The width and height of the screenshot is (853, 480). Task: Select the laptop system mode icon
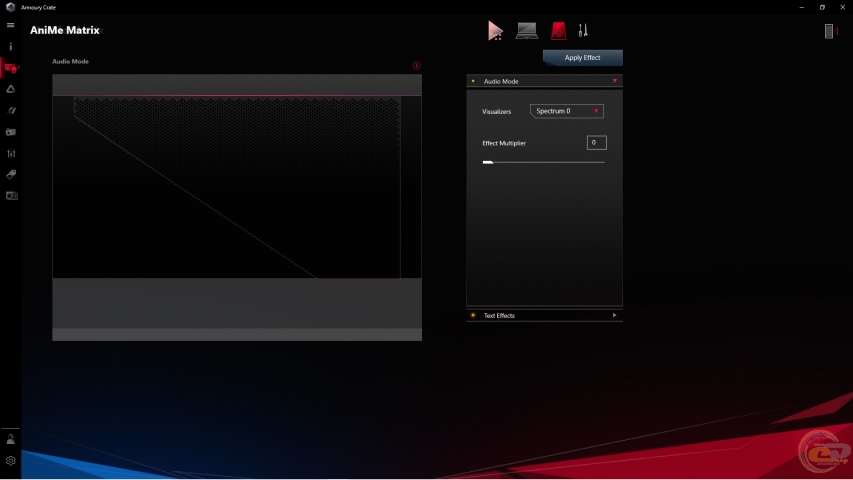click(x=527, y=30)
